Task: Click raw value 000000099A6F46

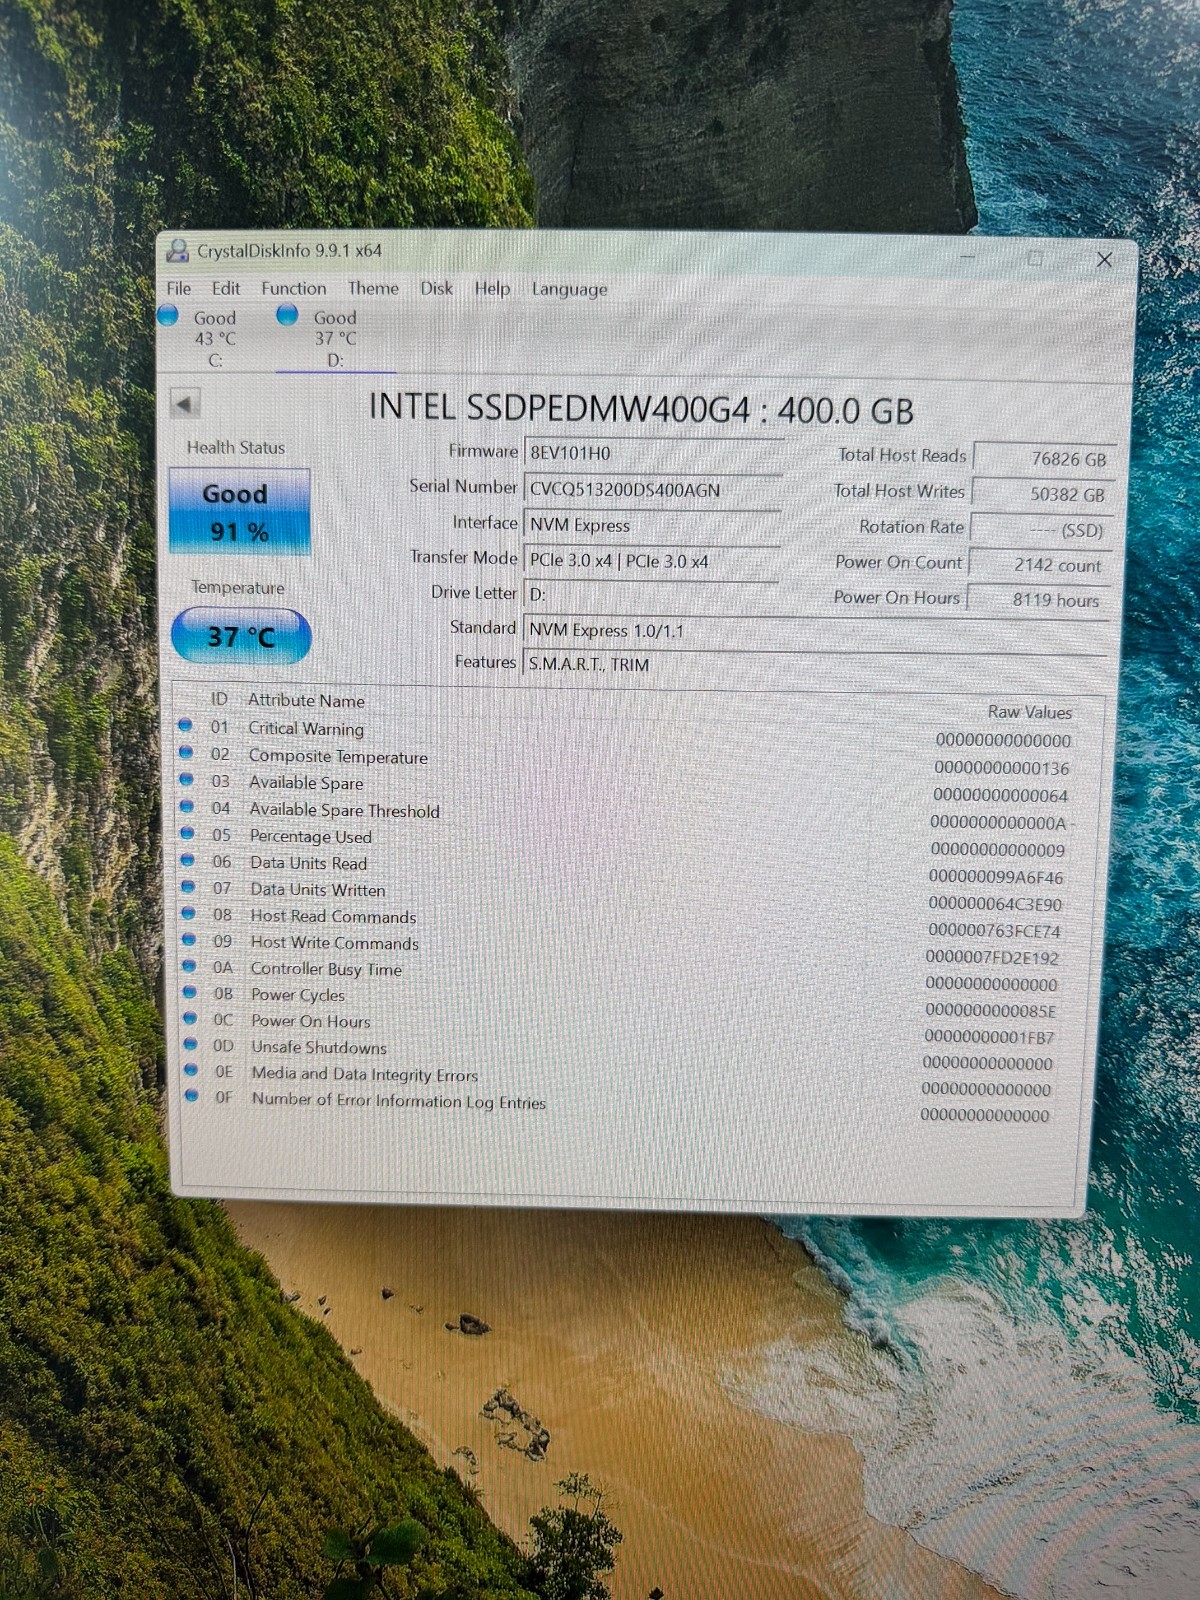Action: click(x=996, y=877)
